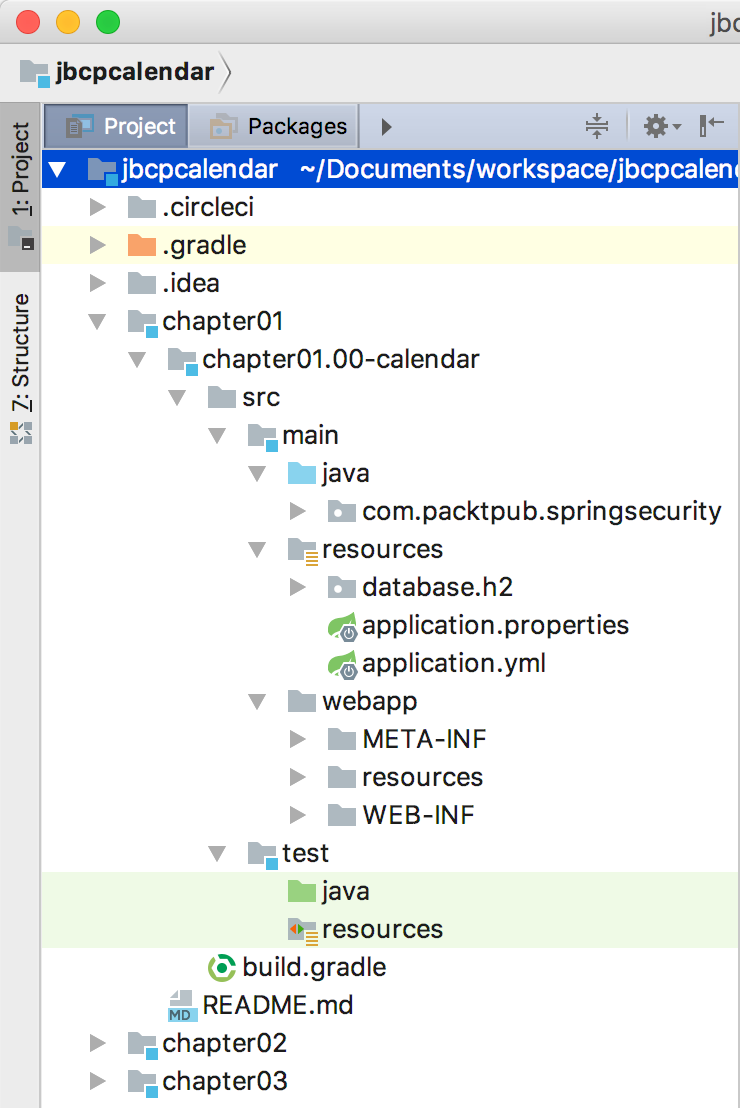Click the hide panel icon
This screenshot has height=1108, width=740.
[x=712, y=126]
